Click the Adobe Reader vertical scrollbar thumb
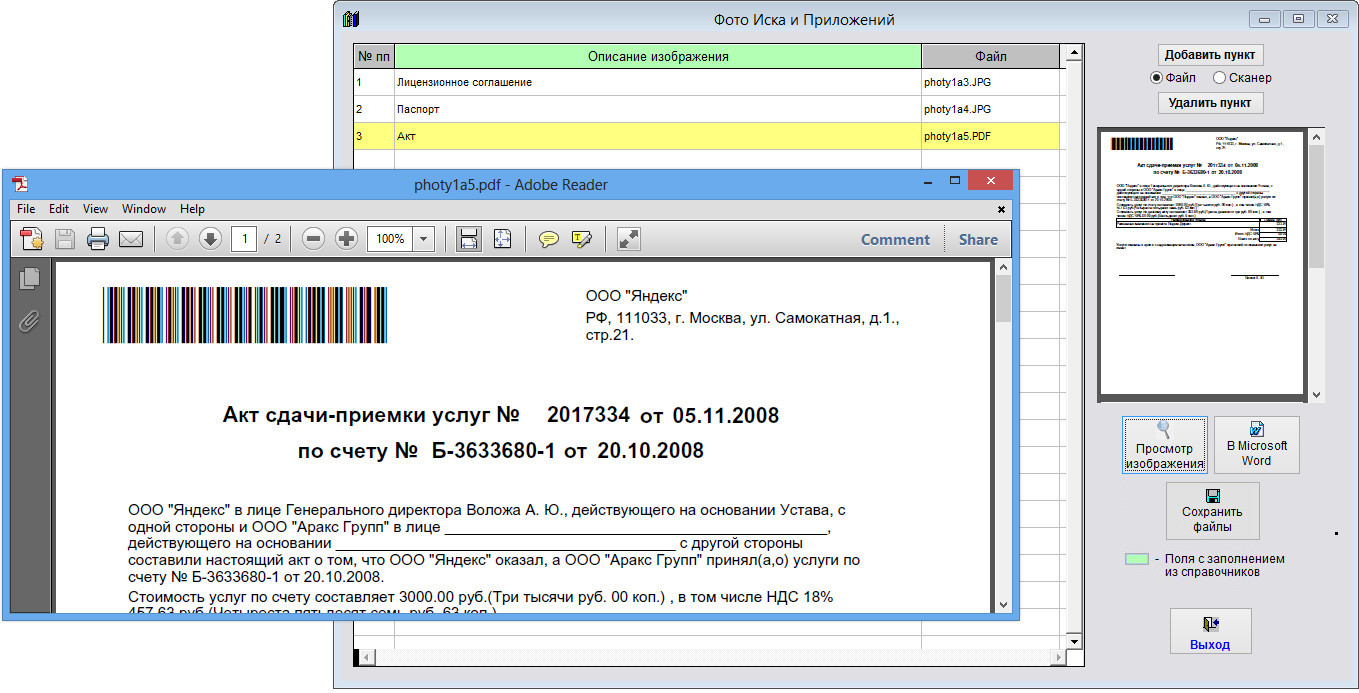Image resolution: width=1359 pixels, height=693 pixels. coord(1003,298)
